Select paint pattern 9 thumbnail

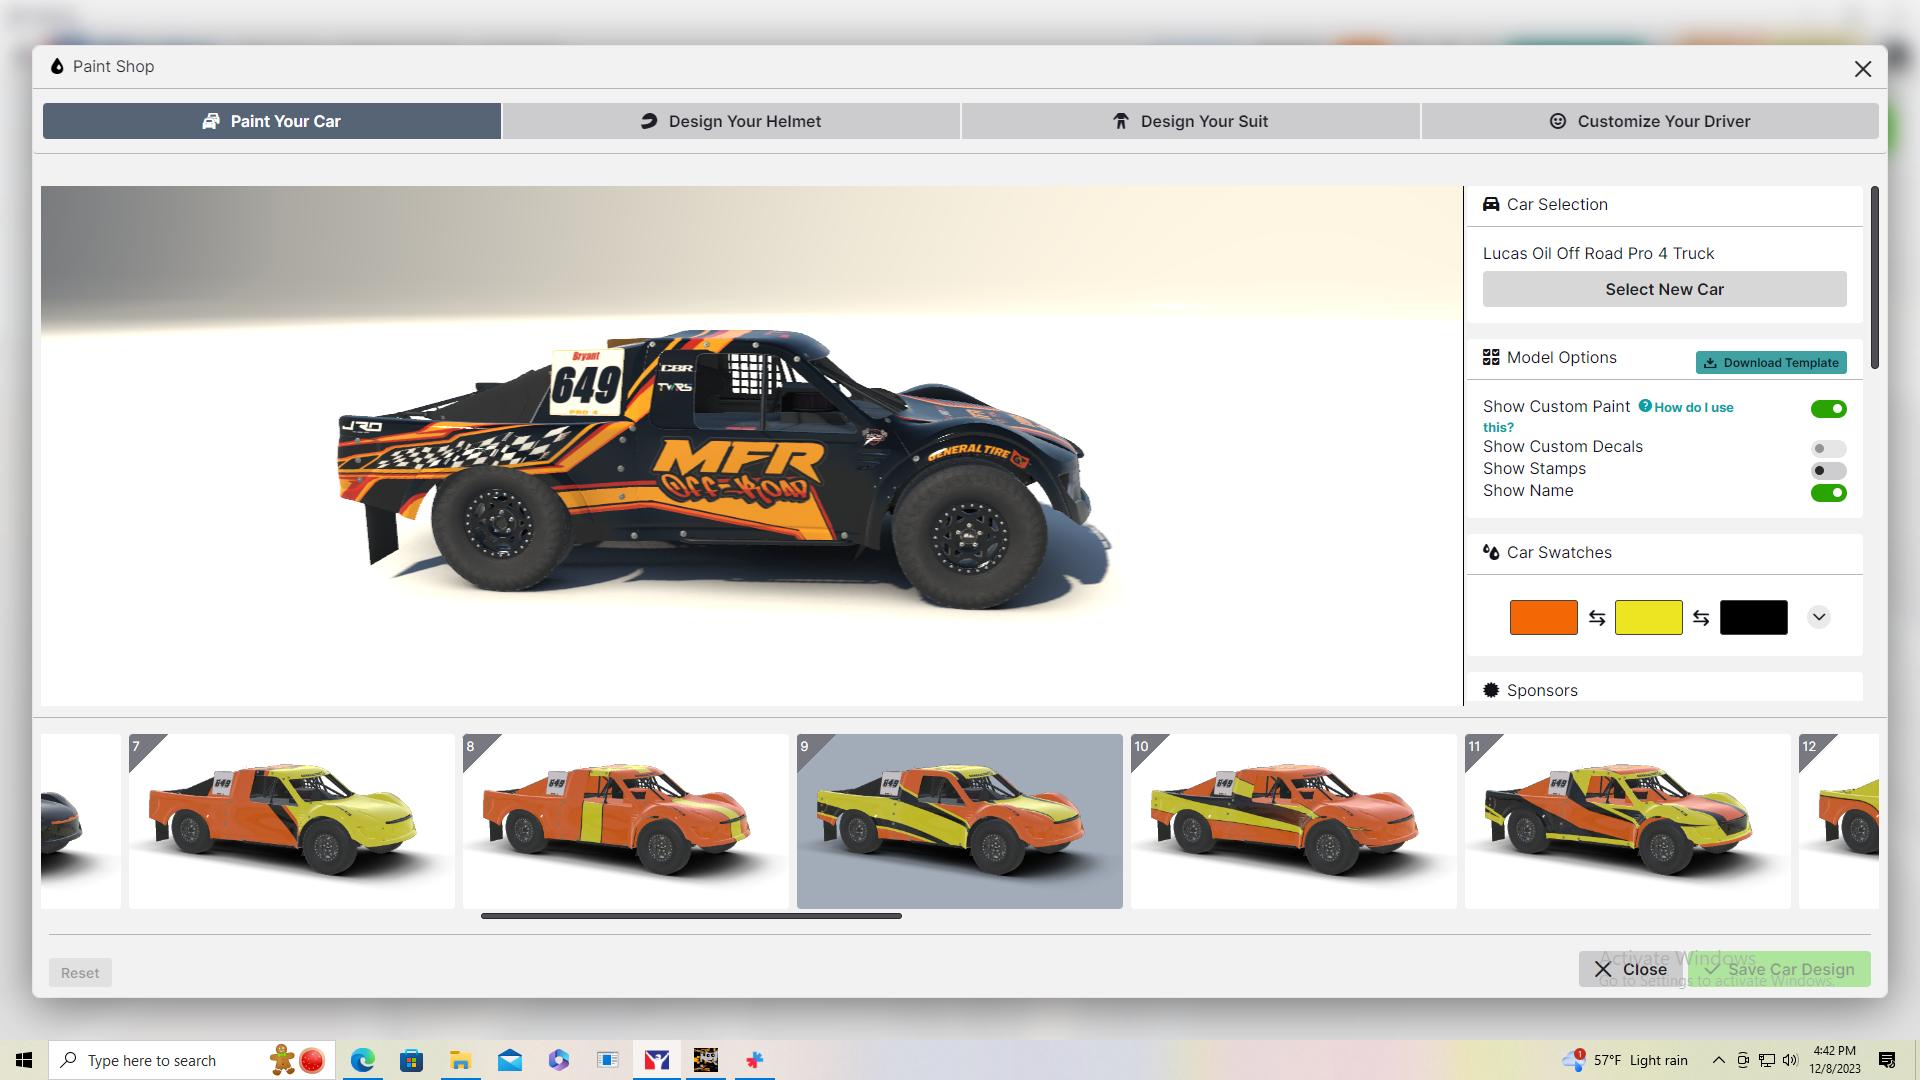(959, 821)
